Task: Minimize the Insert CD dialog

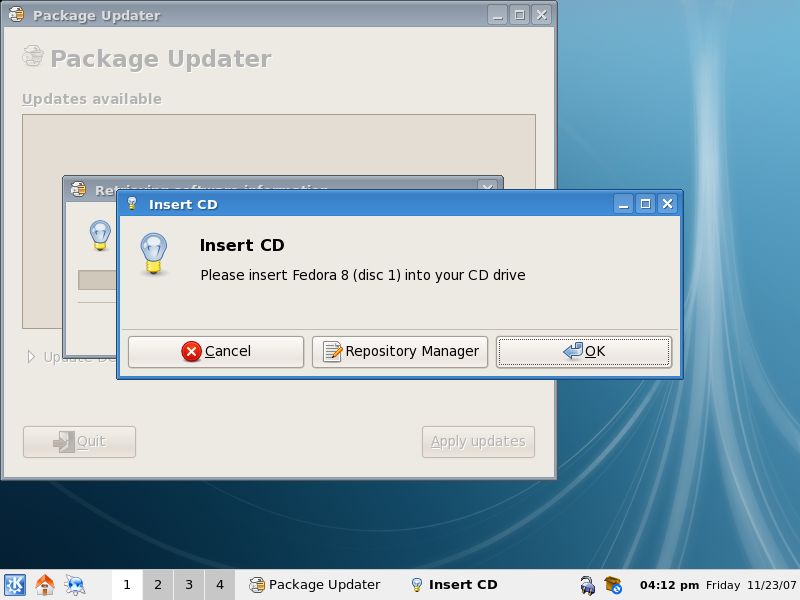Action: point(623,204)
